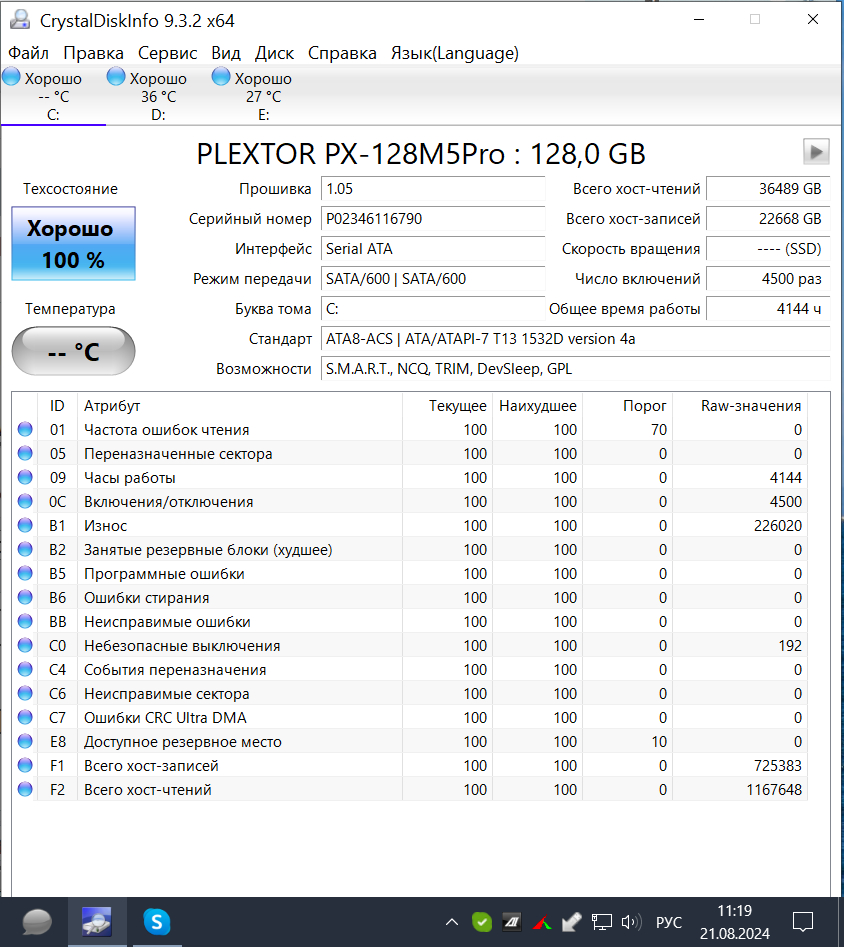Click status dot for Занятые резервные блоки
Viewport: 844px width, 947px height.
coord(25,549)
